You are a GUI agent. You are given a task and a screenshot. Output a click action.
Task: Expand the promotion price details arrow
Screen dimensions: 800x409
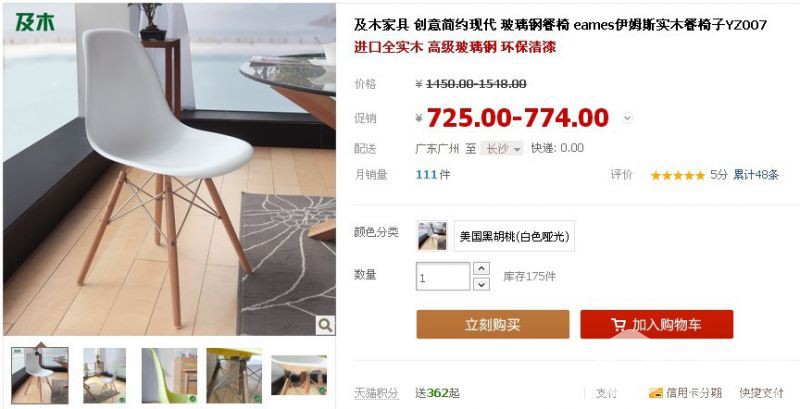point(628,118)
